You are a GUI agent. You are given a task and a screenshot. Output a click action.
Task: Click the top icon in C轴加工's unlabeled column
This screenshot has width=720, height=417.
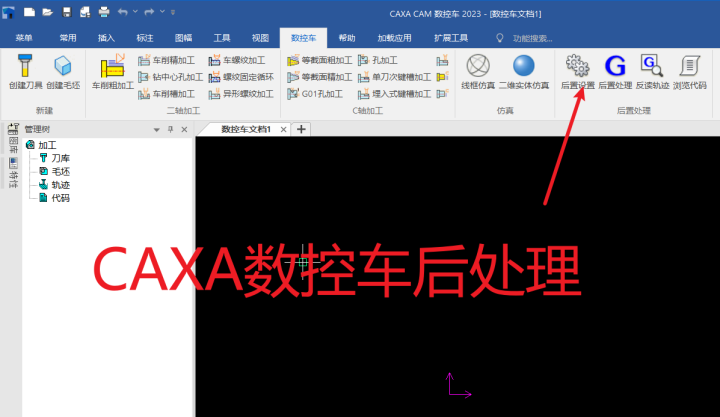442,60
